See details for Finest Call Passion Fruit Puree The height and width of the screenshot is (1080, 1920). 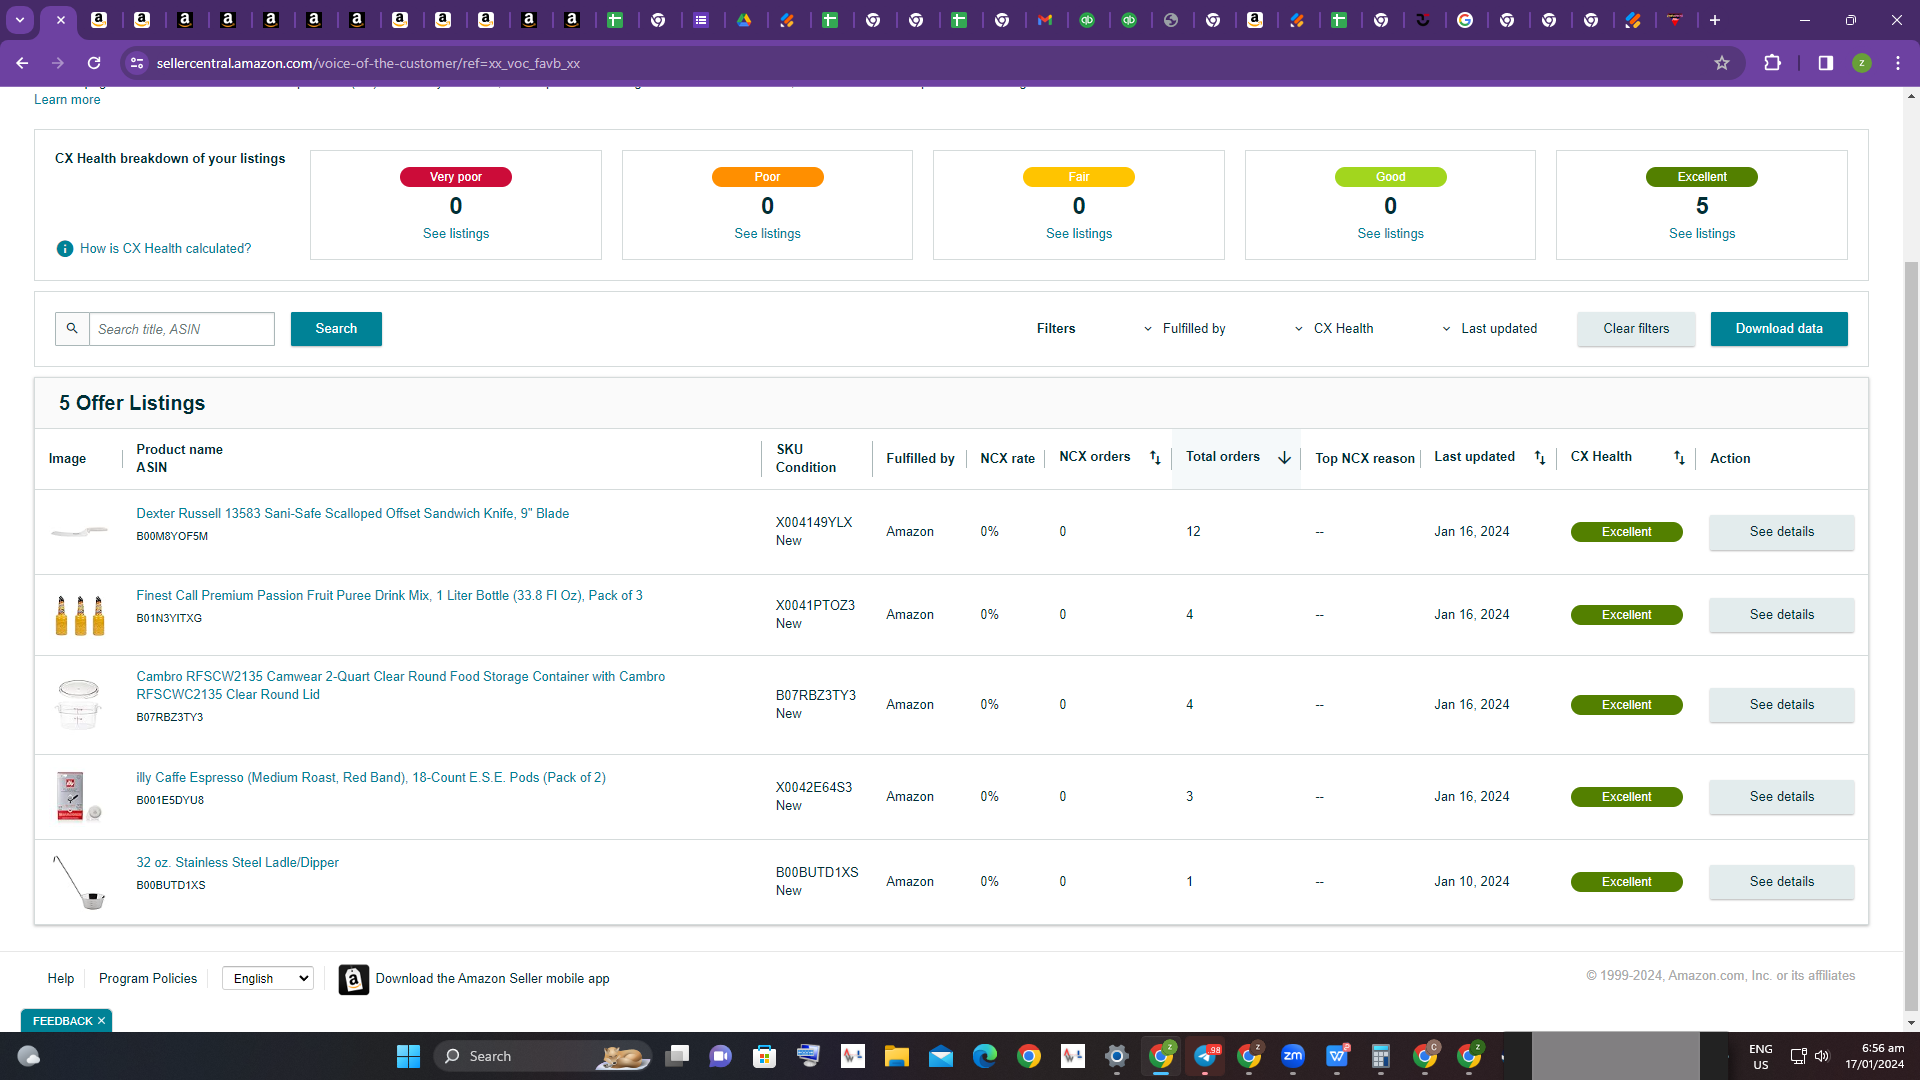pos(1781,615)
